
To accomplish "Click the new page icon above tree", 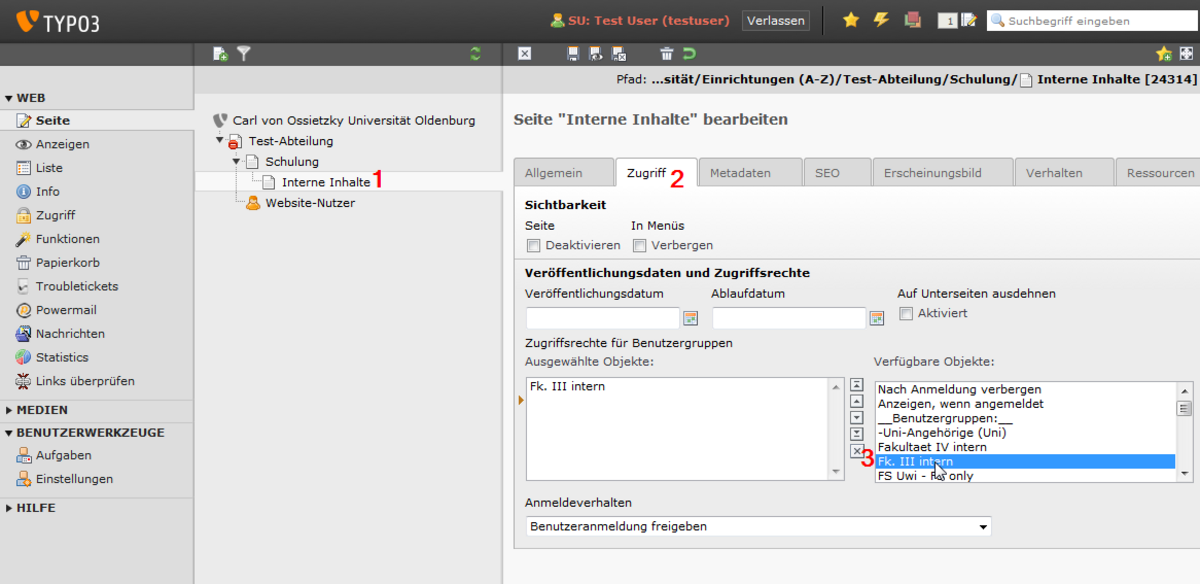I will click(220, 53).
